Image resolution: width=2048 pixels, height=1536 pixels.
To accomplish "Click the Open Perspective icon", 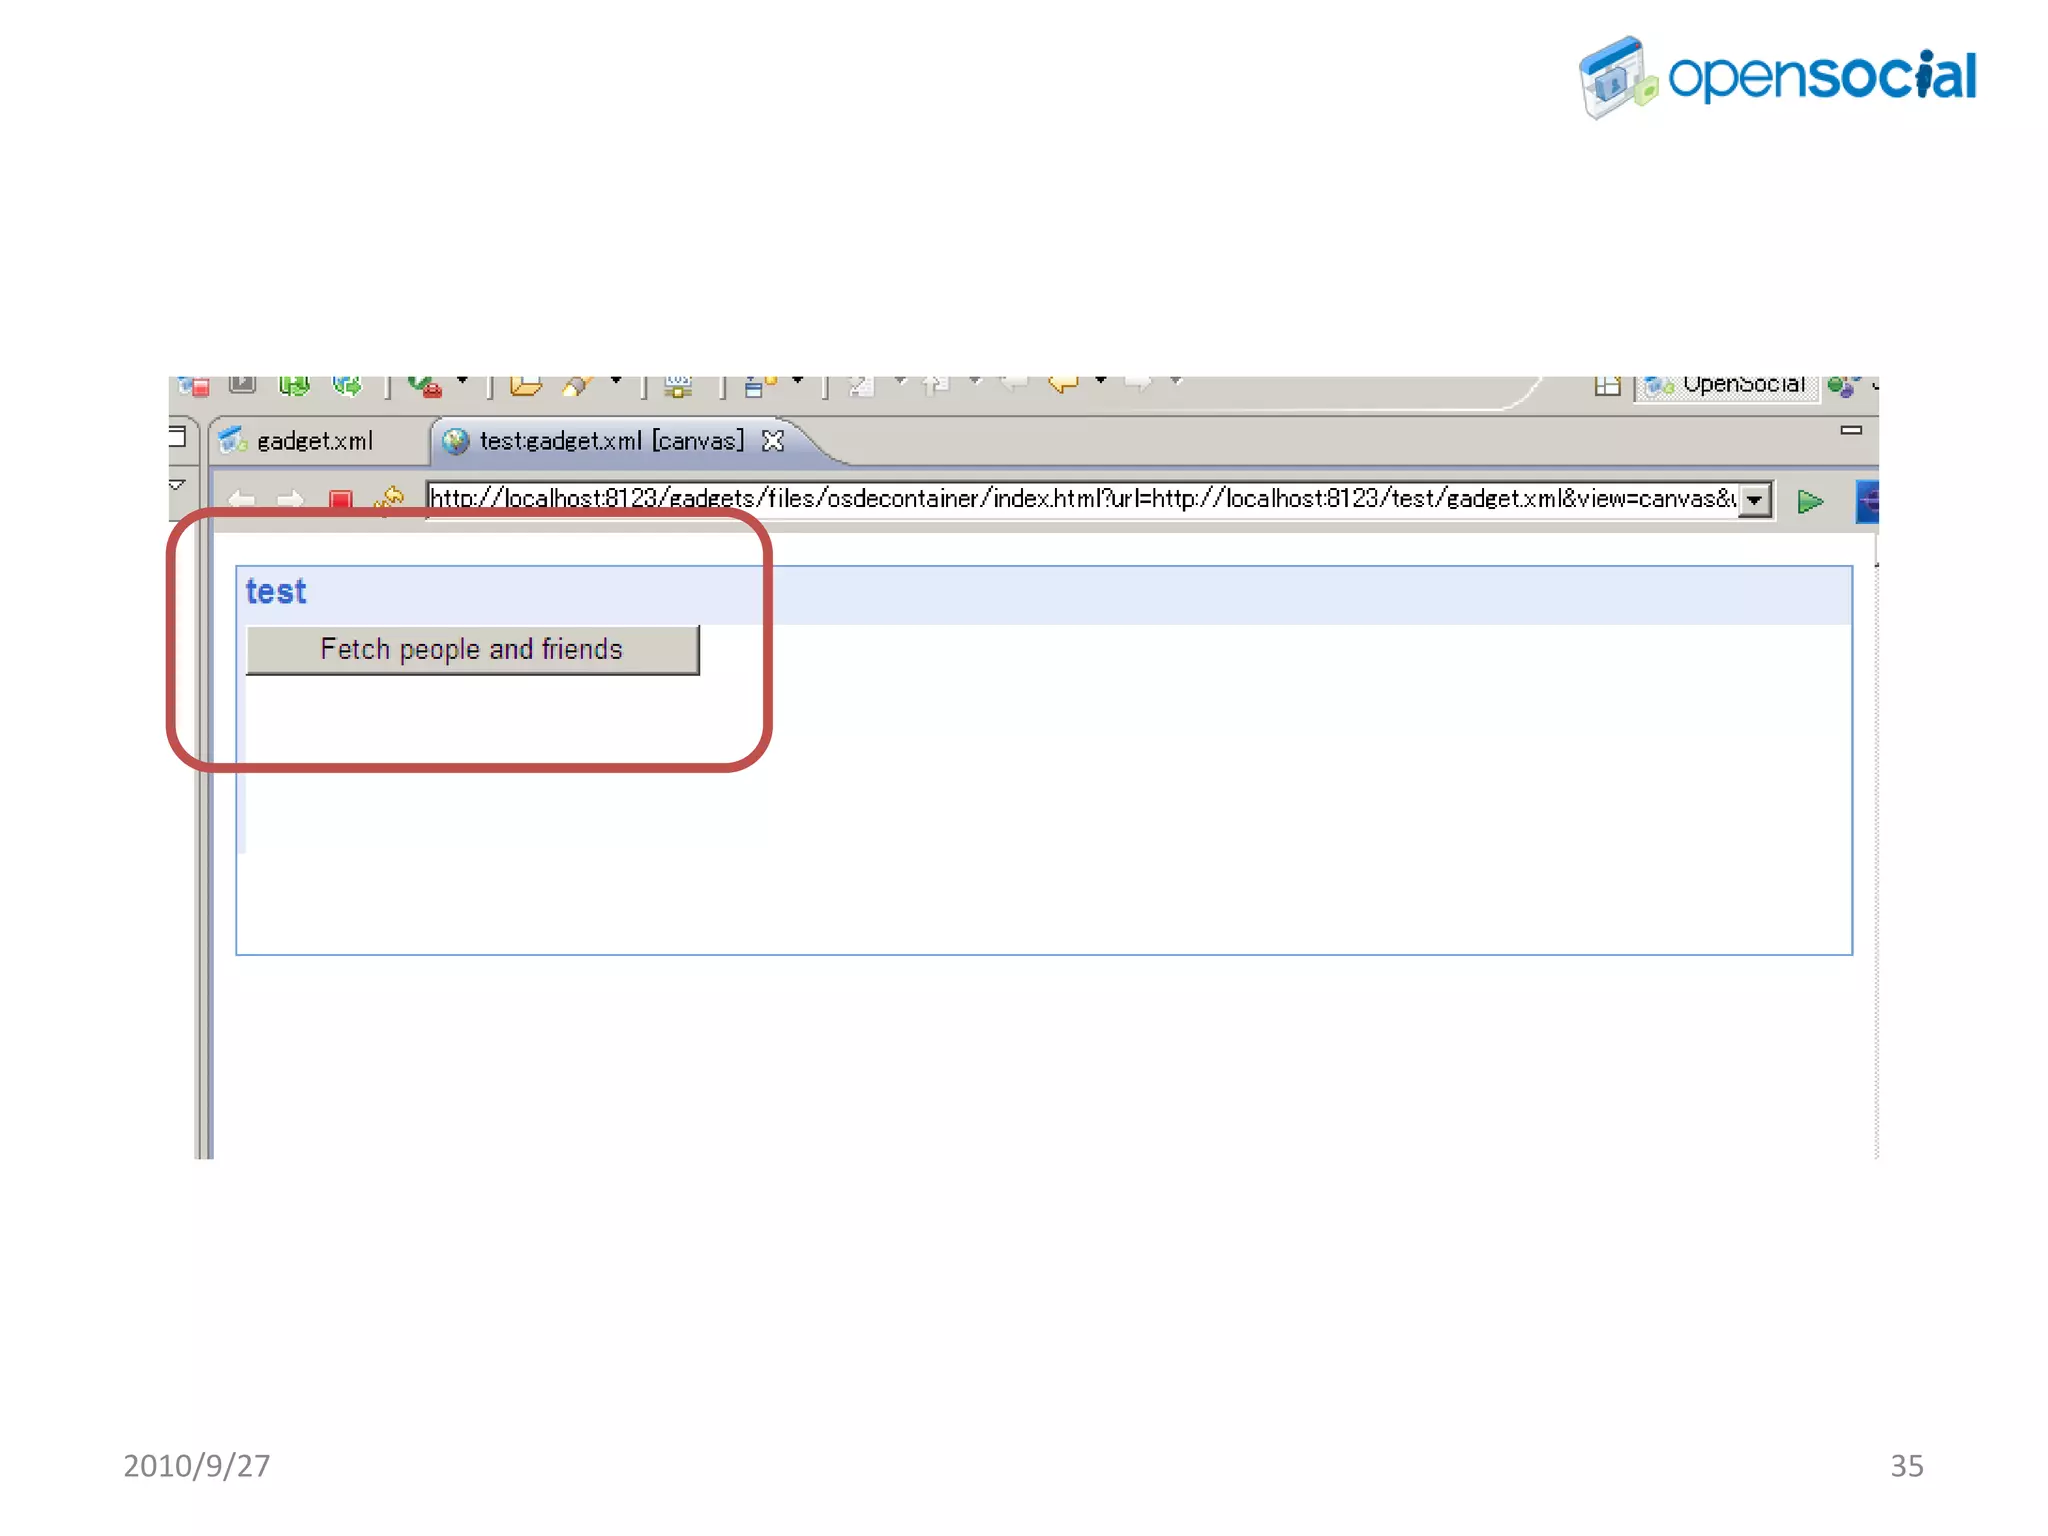I will (1607, 386).
